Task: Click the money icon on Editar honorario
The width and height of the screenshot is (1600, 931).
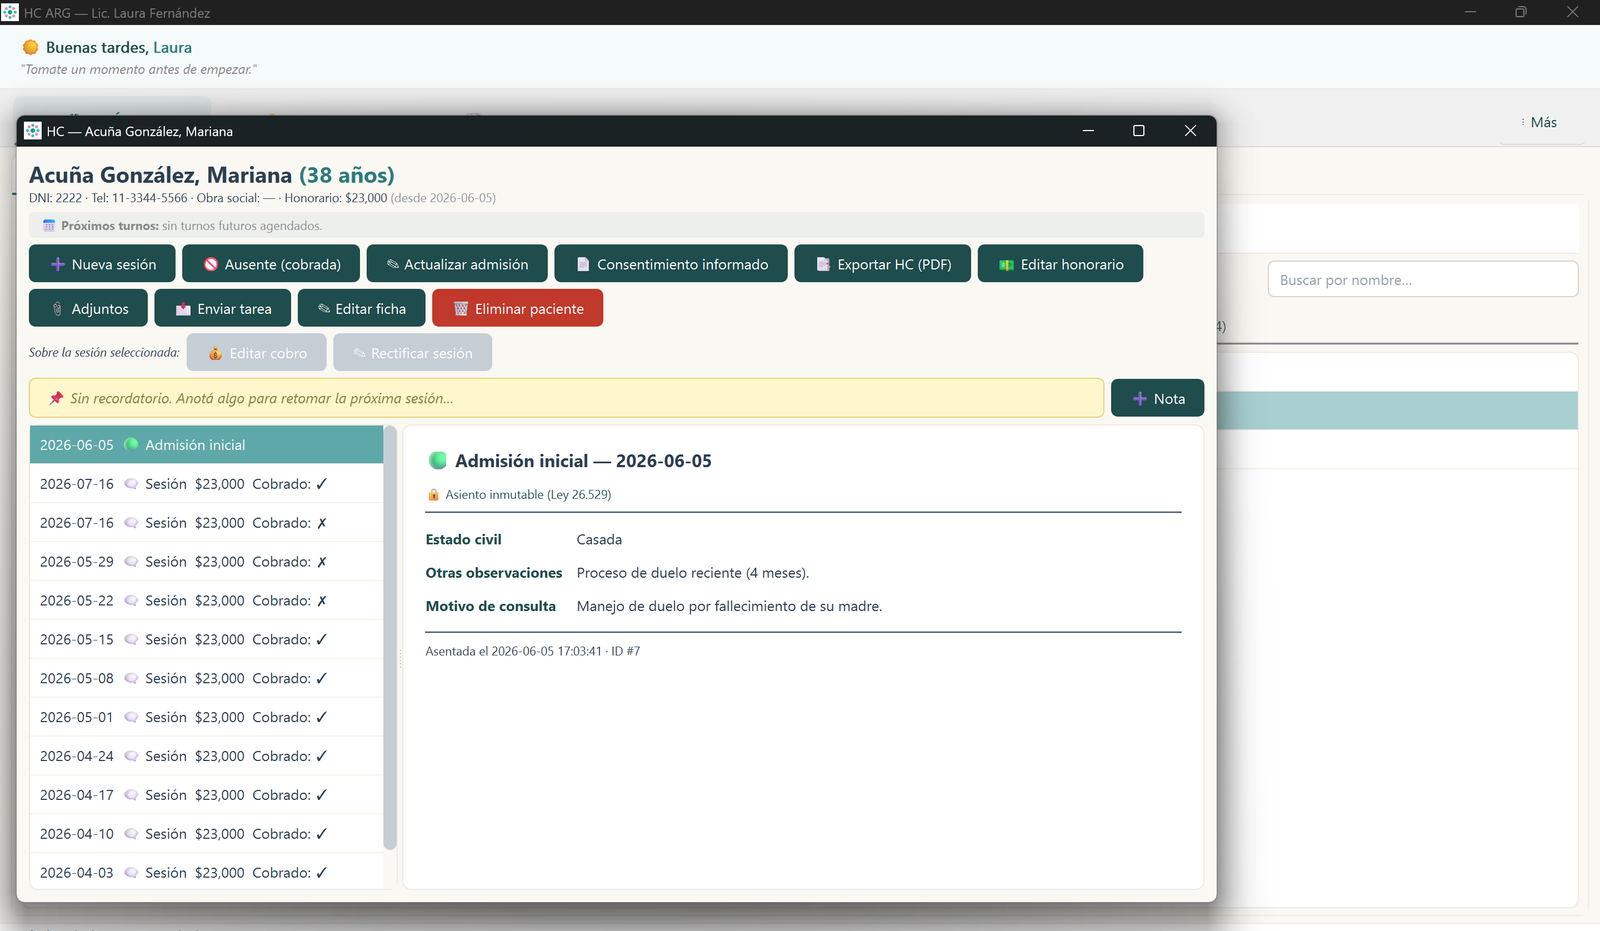Action: [1006, 265]
